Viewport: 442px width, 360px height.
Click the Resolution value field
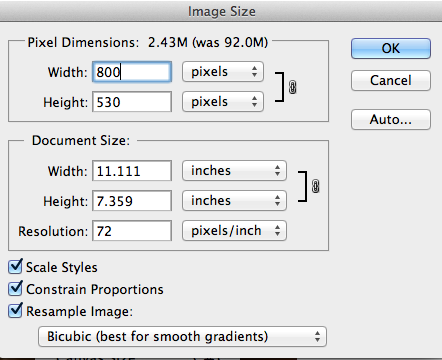point(132,231)
